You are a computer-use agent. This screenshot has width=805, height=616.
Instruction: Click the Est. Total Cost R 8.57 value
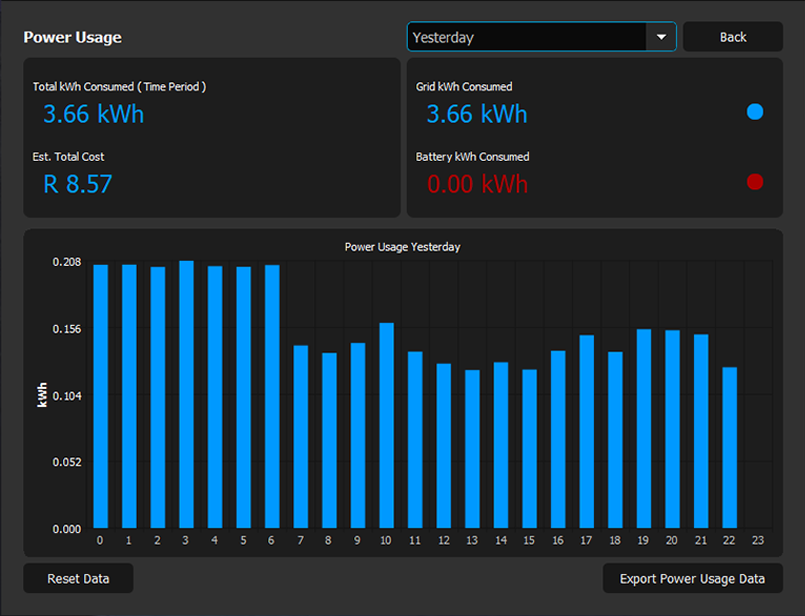coord(77,184)
